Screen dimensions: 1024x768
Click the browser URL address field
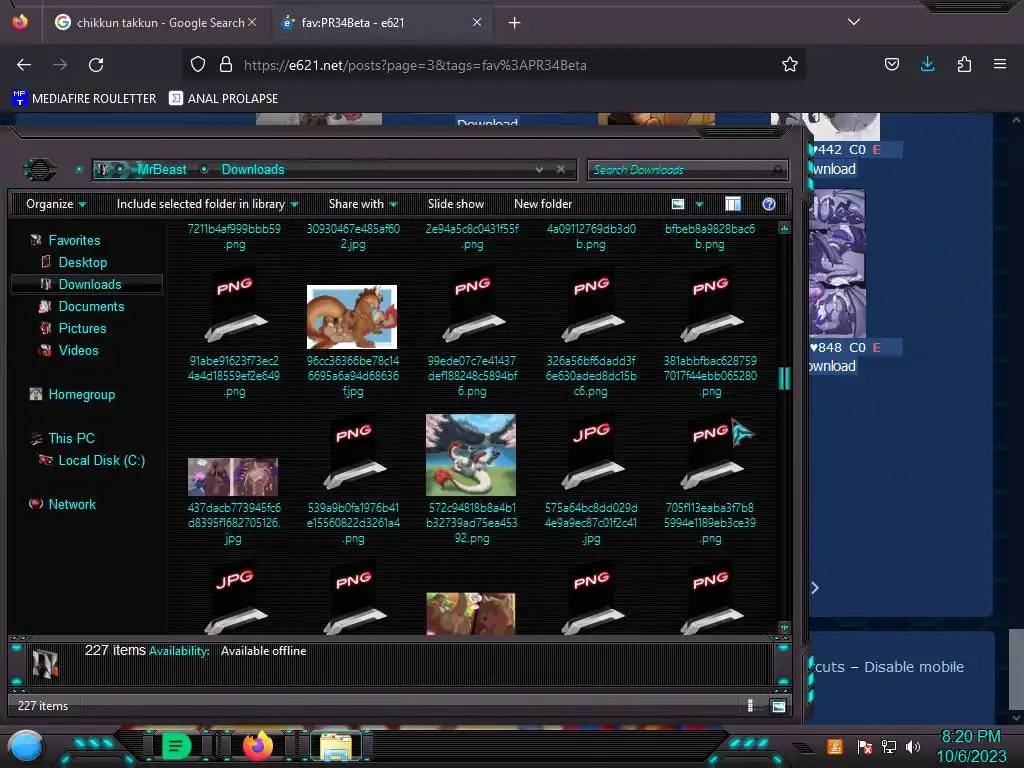coord(494,65)
